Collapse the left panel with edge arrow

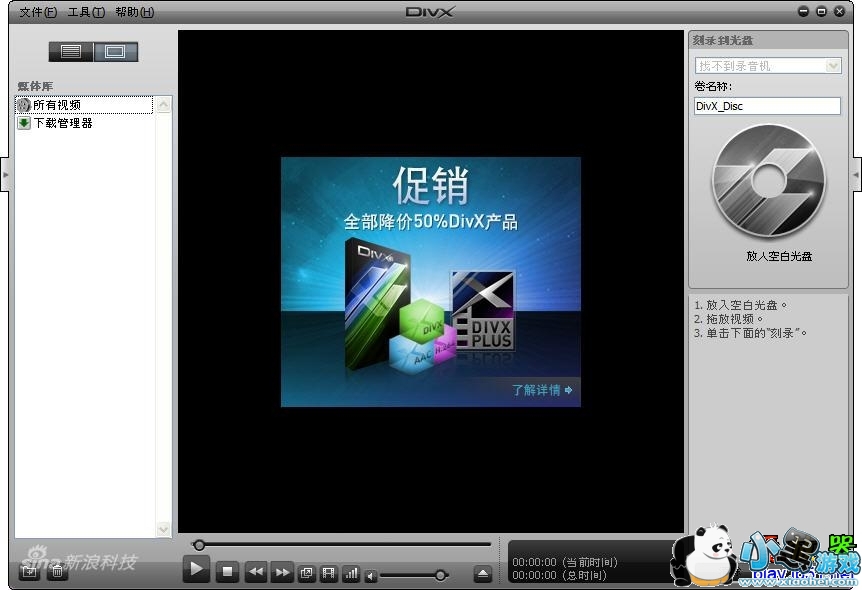(5, 173)
